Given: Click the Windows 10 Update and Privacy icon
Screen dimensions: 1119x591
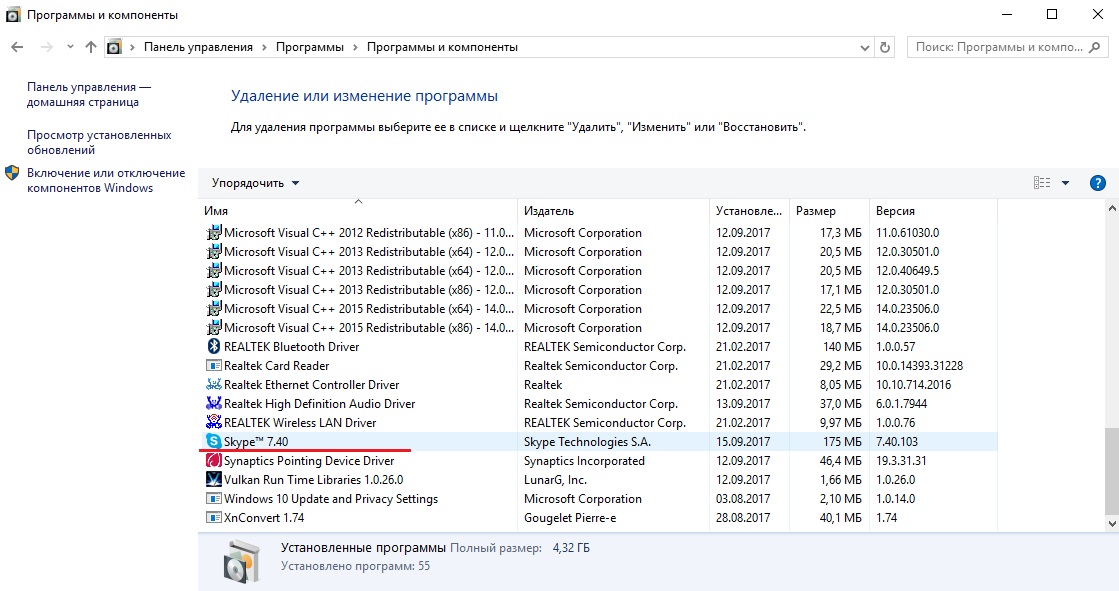Looking at the screenshot, I should [213, 499].
